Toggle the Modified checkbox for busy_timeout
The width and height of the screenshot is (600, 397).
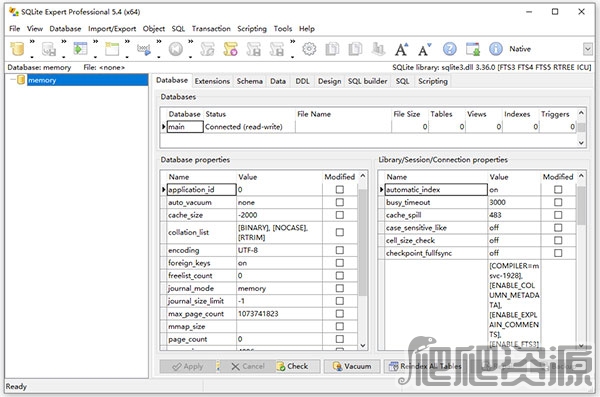pyautogui.click(x=558, y=202)
